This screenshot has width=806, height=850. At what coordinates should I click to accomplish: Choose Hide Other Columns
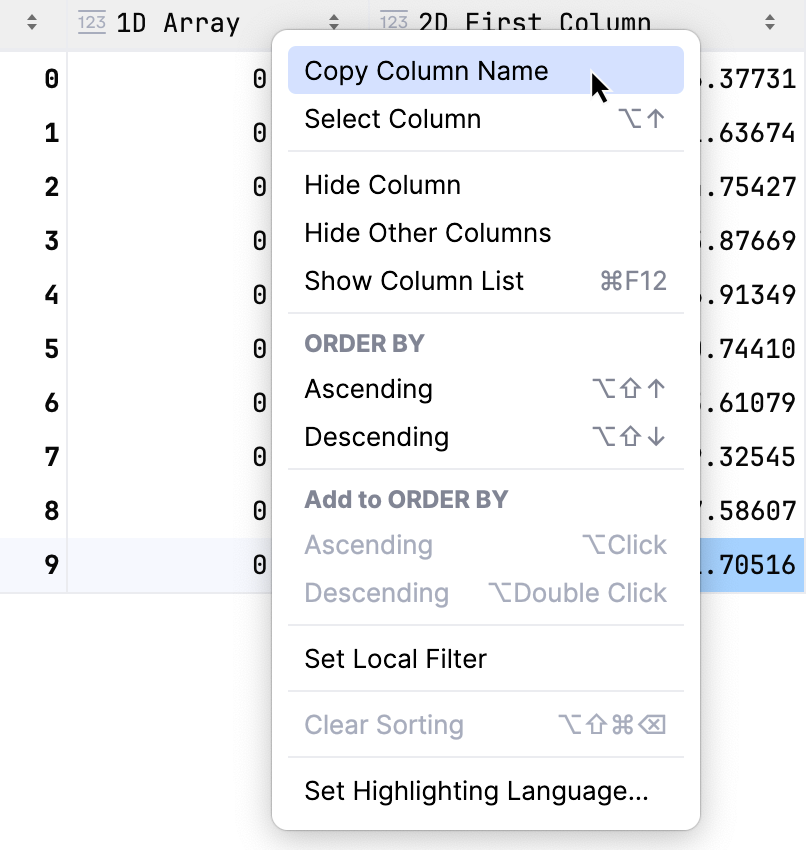(x=428, y=232)
